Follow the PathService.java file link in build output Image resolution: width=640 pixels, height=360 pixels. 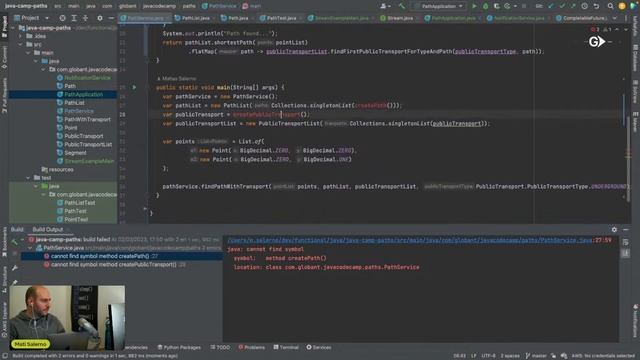click(409, 240)
